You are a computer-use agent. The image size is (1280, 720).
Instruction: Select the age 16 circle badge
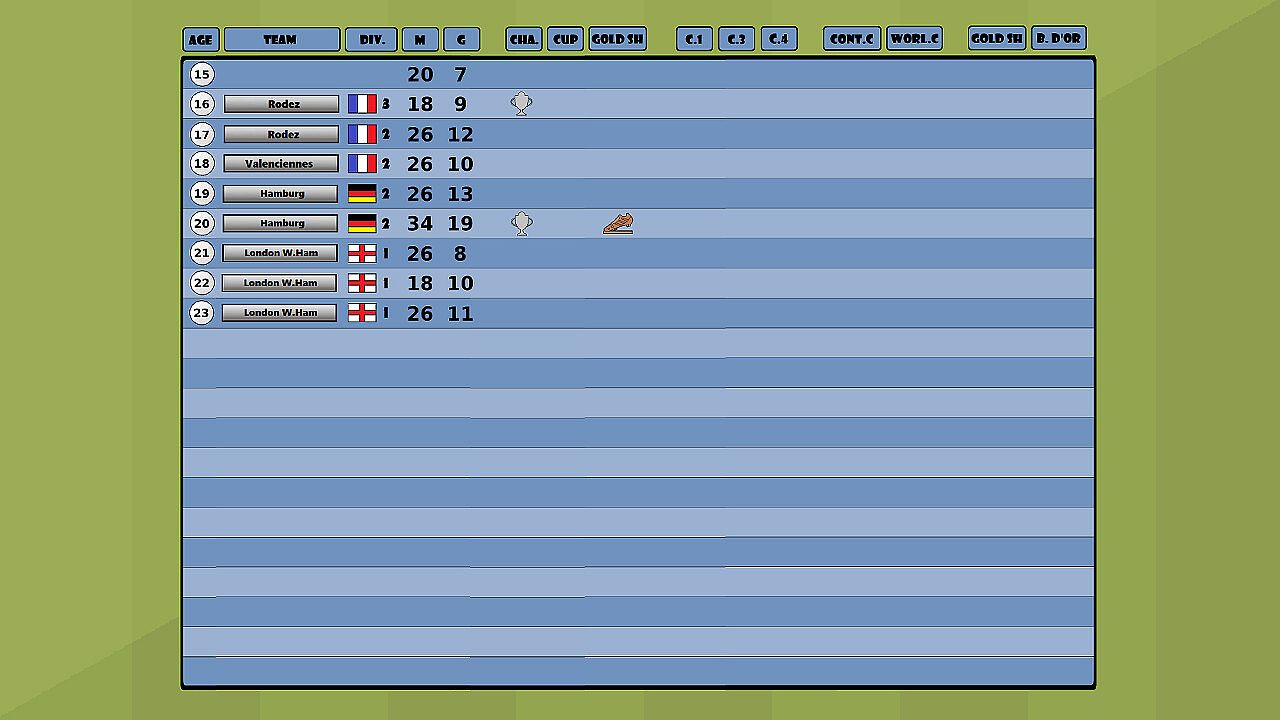click(202, 104)
